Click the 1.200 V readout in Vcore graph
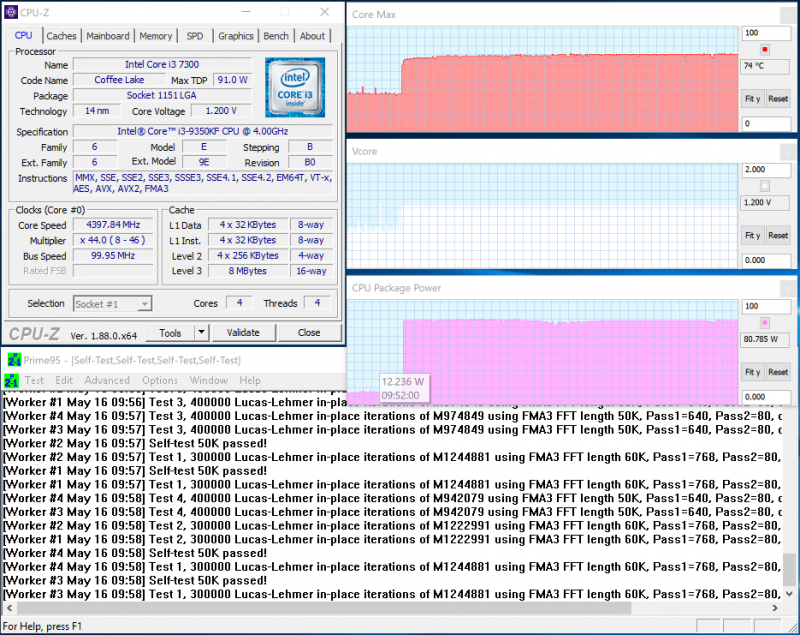Screen dimensions: 800x635 tap(764, 203)
